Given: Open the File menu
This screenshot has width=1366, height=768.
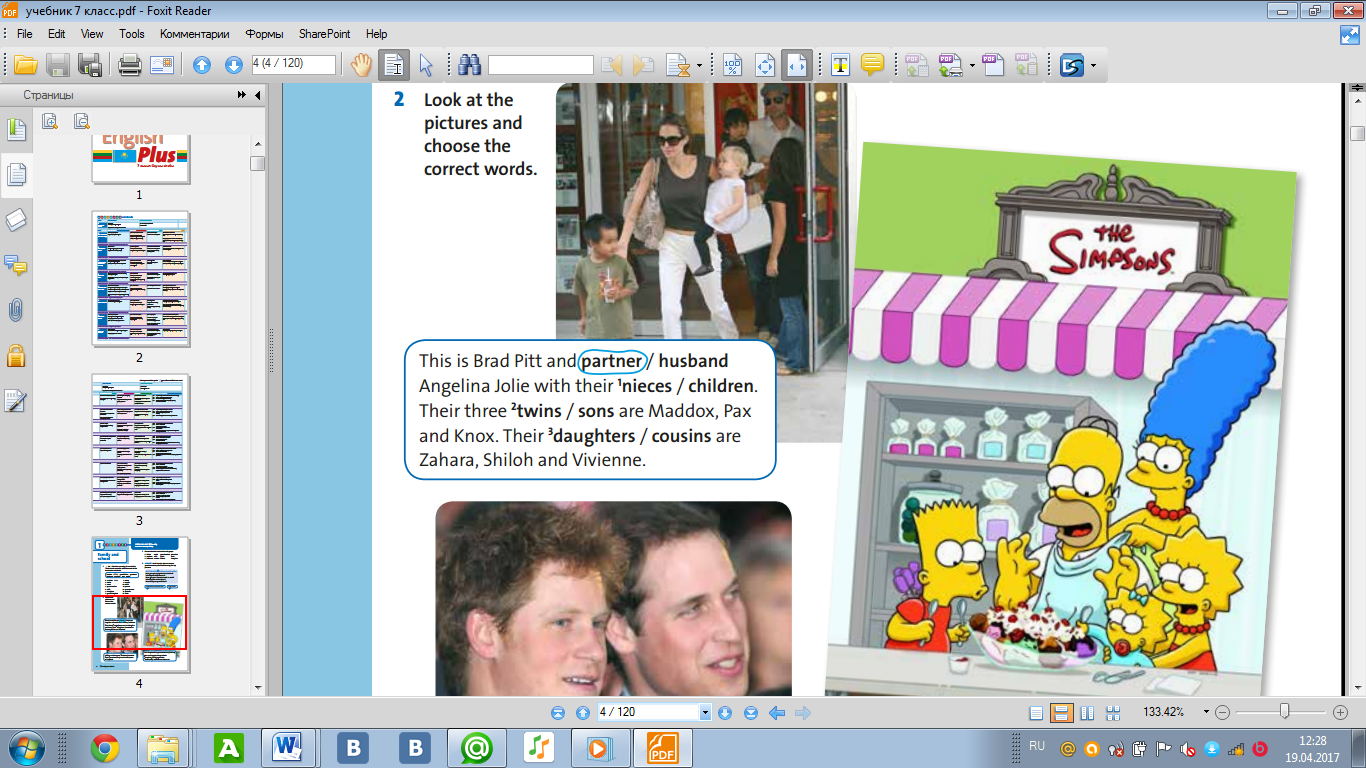Looking at the screenshot, I should [x=25, y=34].
